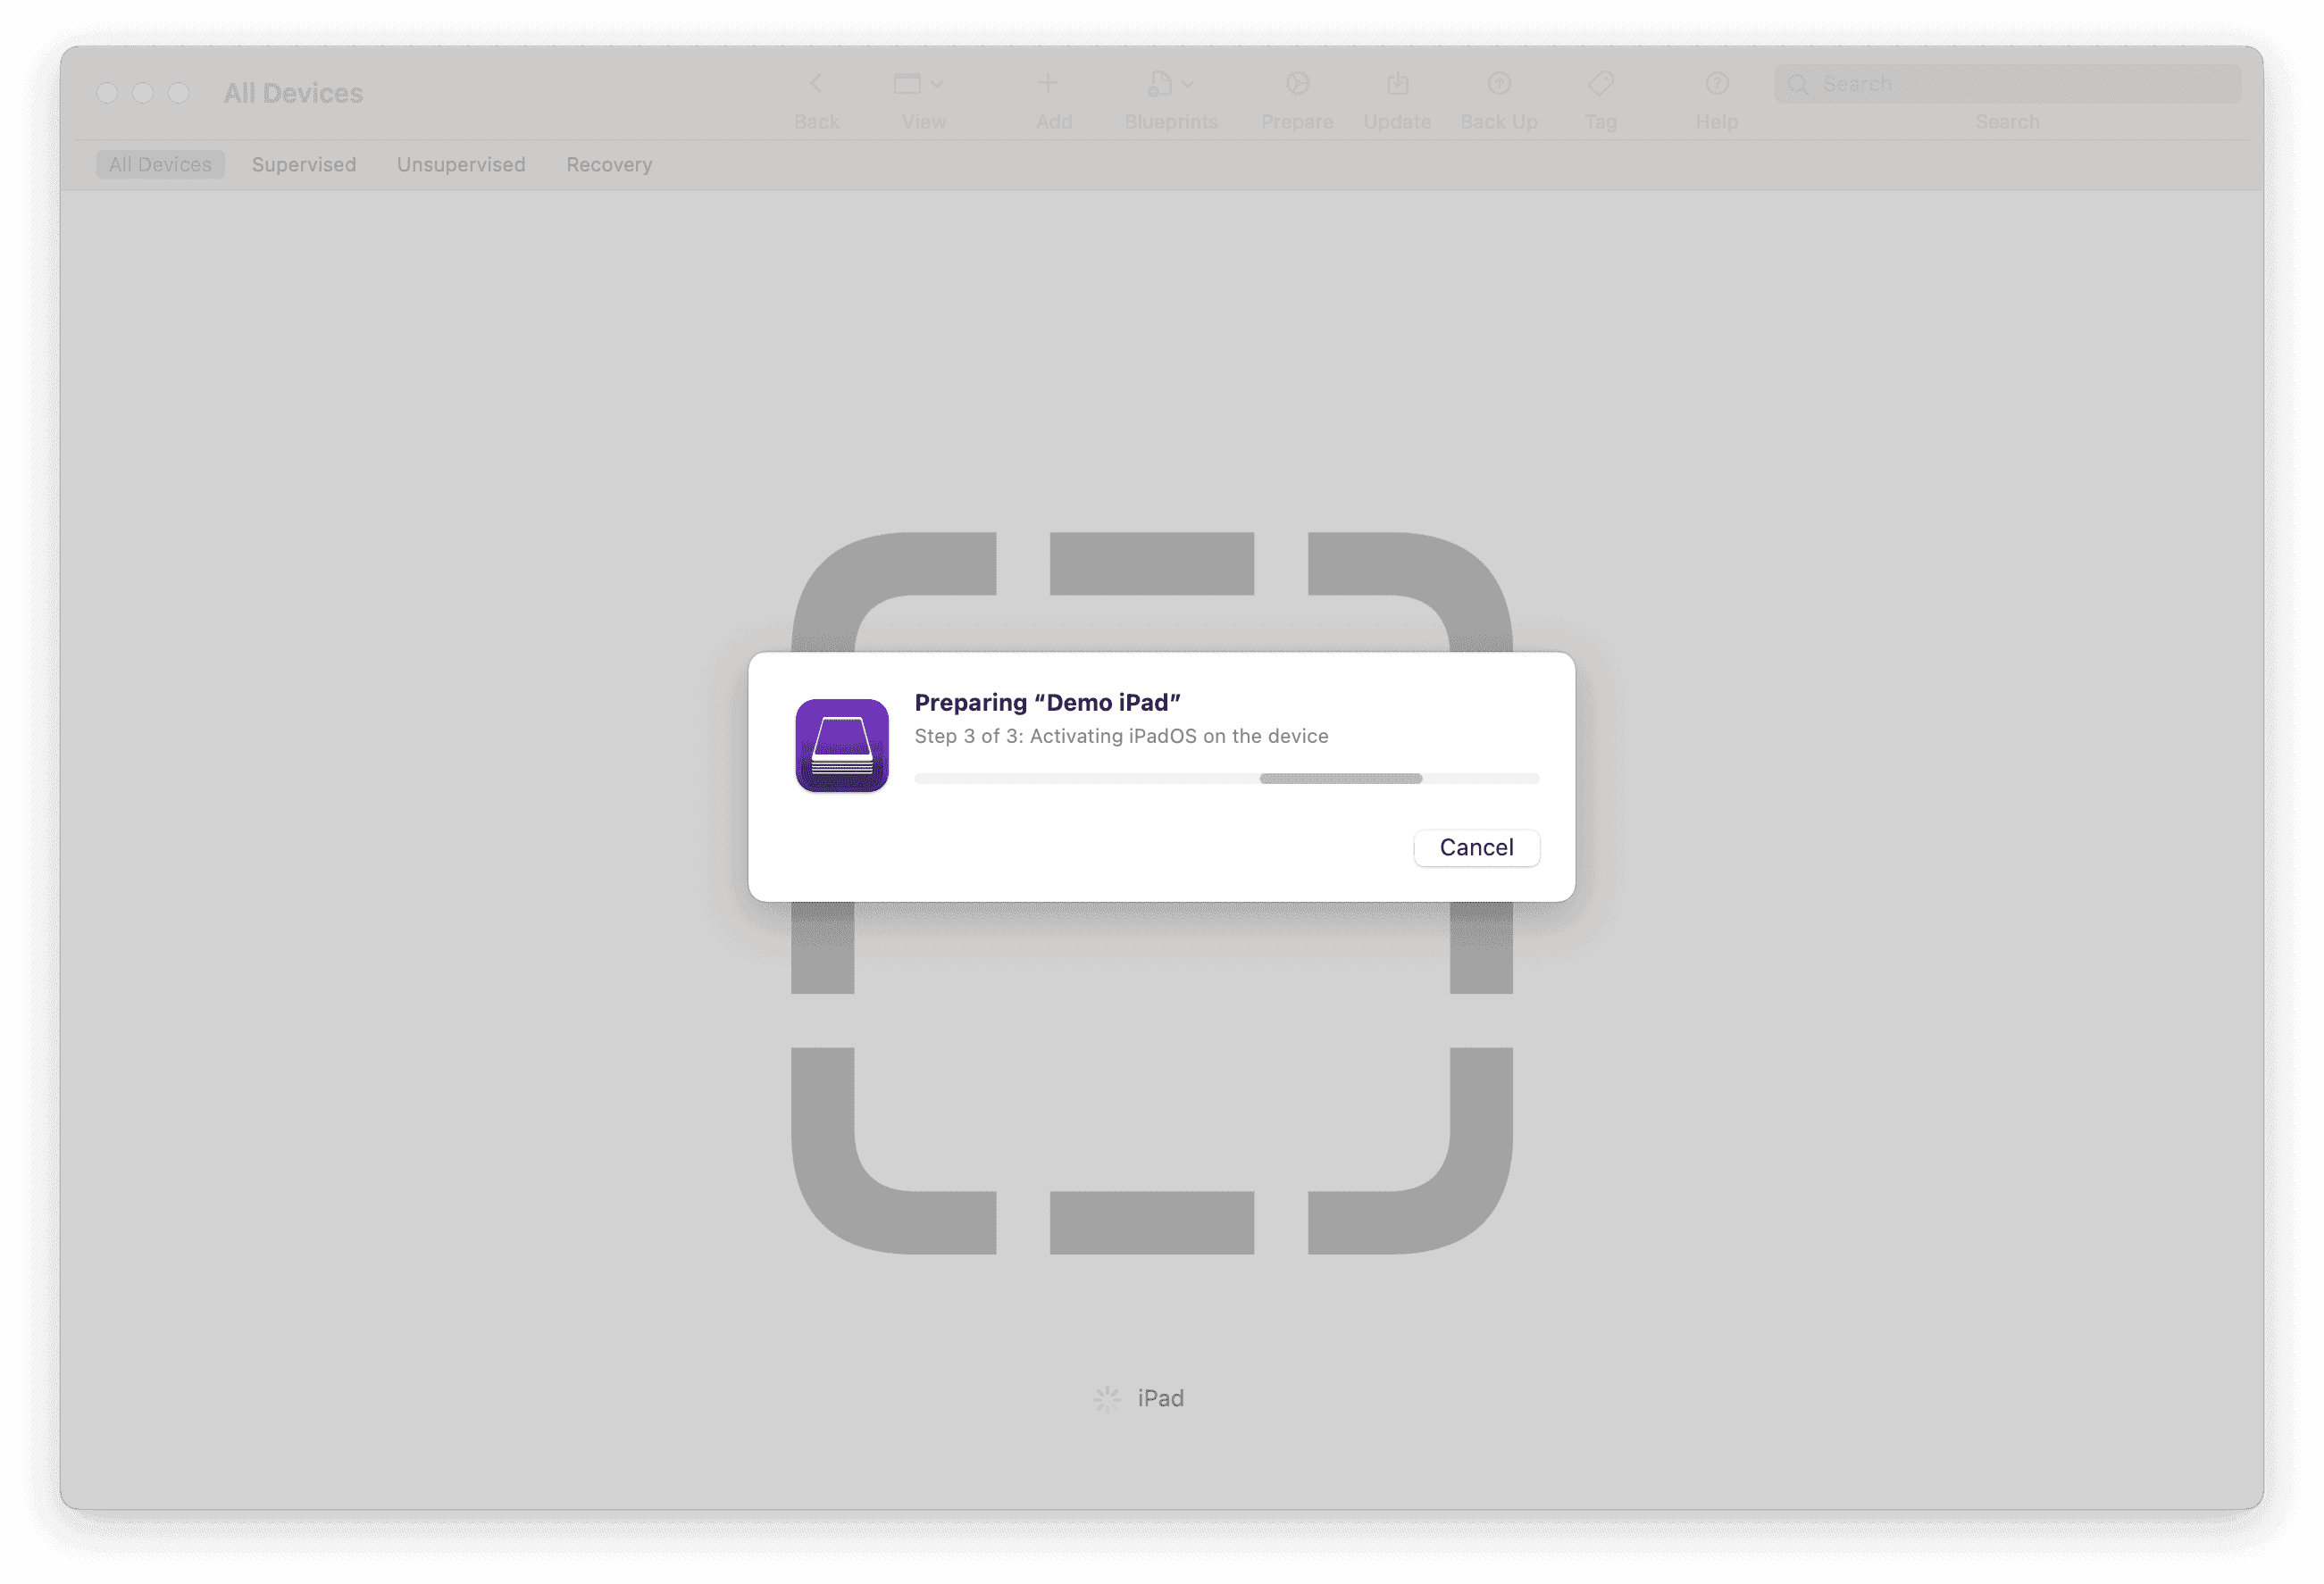Select the Supervised tab

coord(304,163)
